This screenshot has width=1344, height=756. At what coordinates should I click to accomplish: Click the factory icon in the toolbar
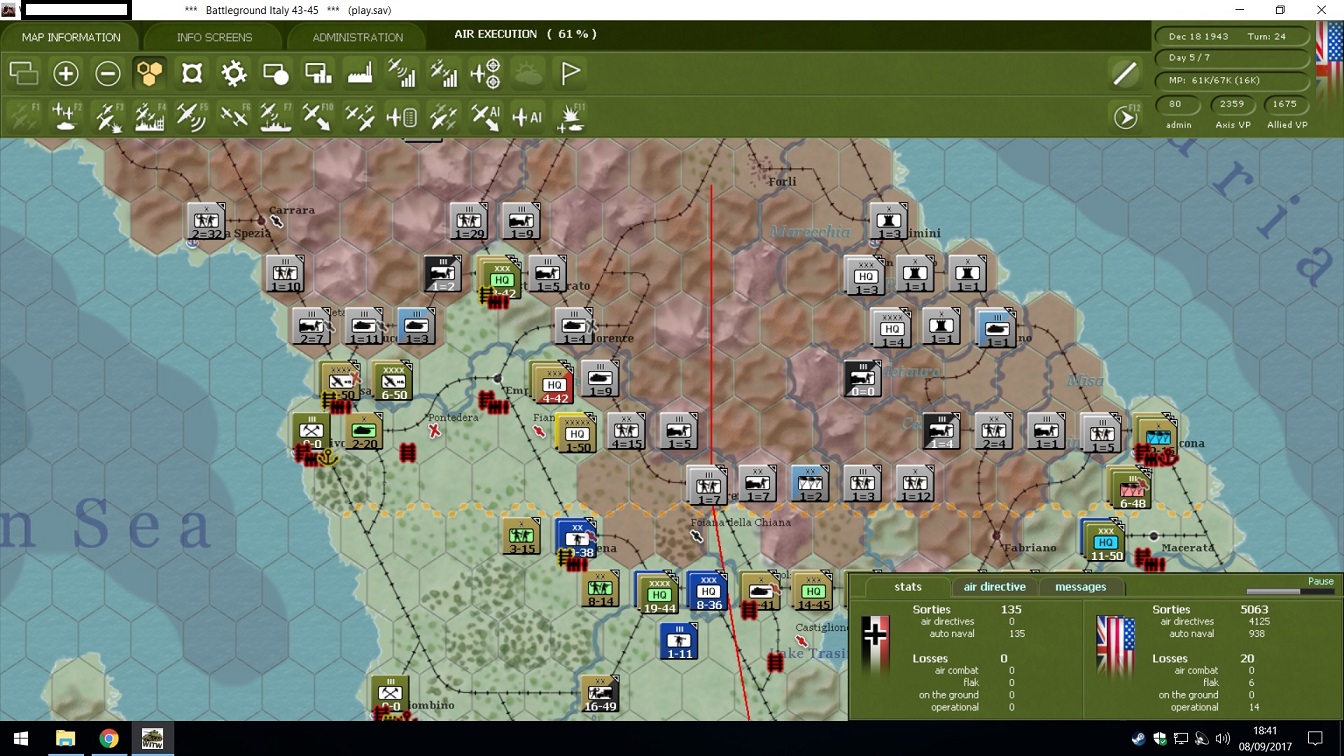(x=360, y=73)
